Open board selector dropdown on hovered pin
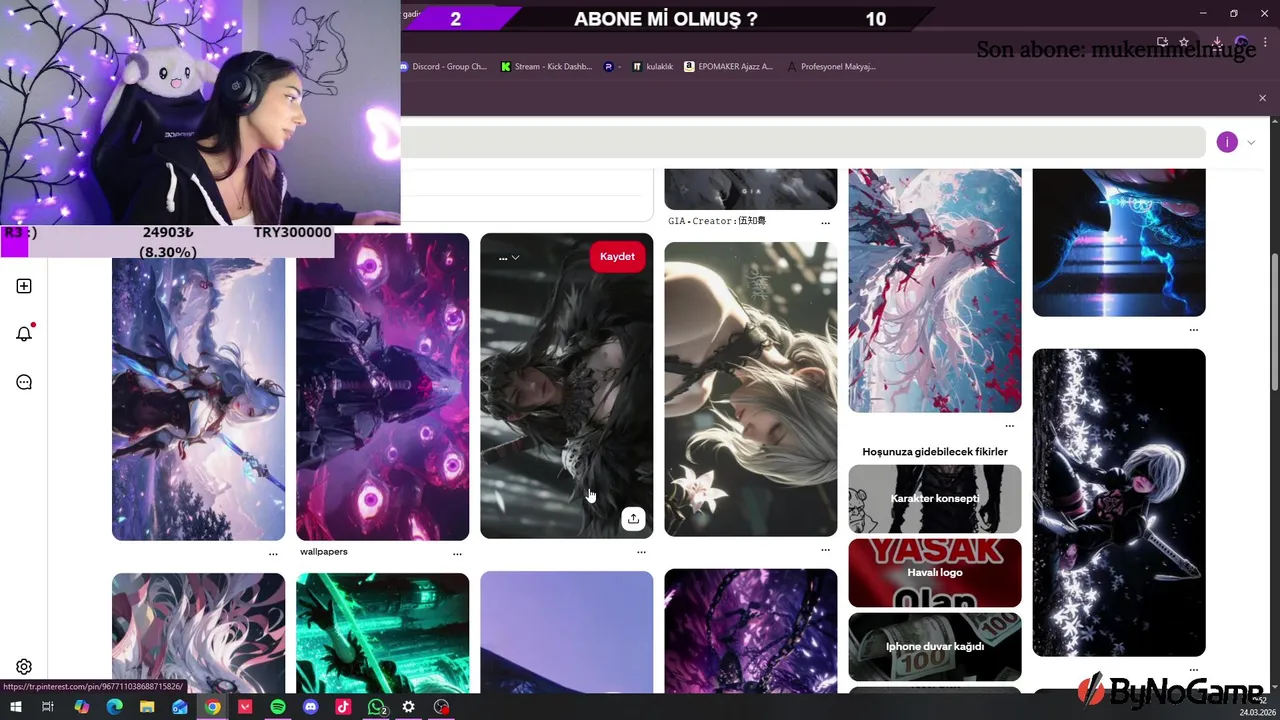The width and height of the screenshot is (1280, 720). tap(509, 257)
